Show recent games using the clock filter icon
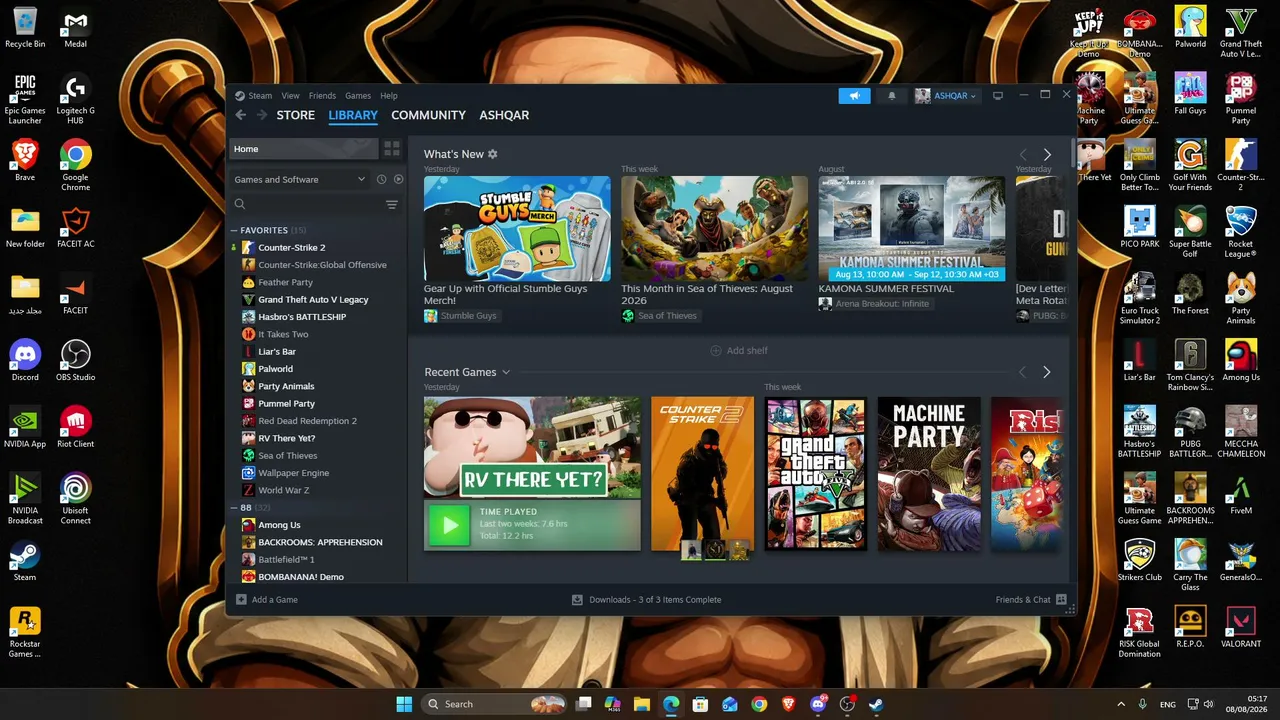The width and height of the screenshot is (1280, 720). tap(381, 179)
